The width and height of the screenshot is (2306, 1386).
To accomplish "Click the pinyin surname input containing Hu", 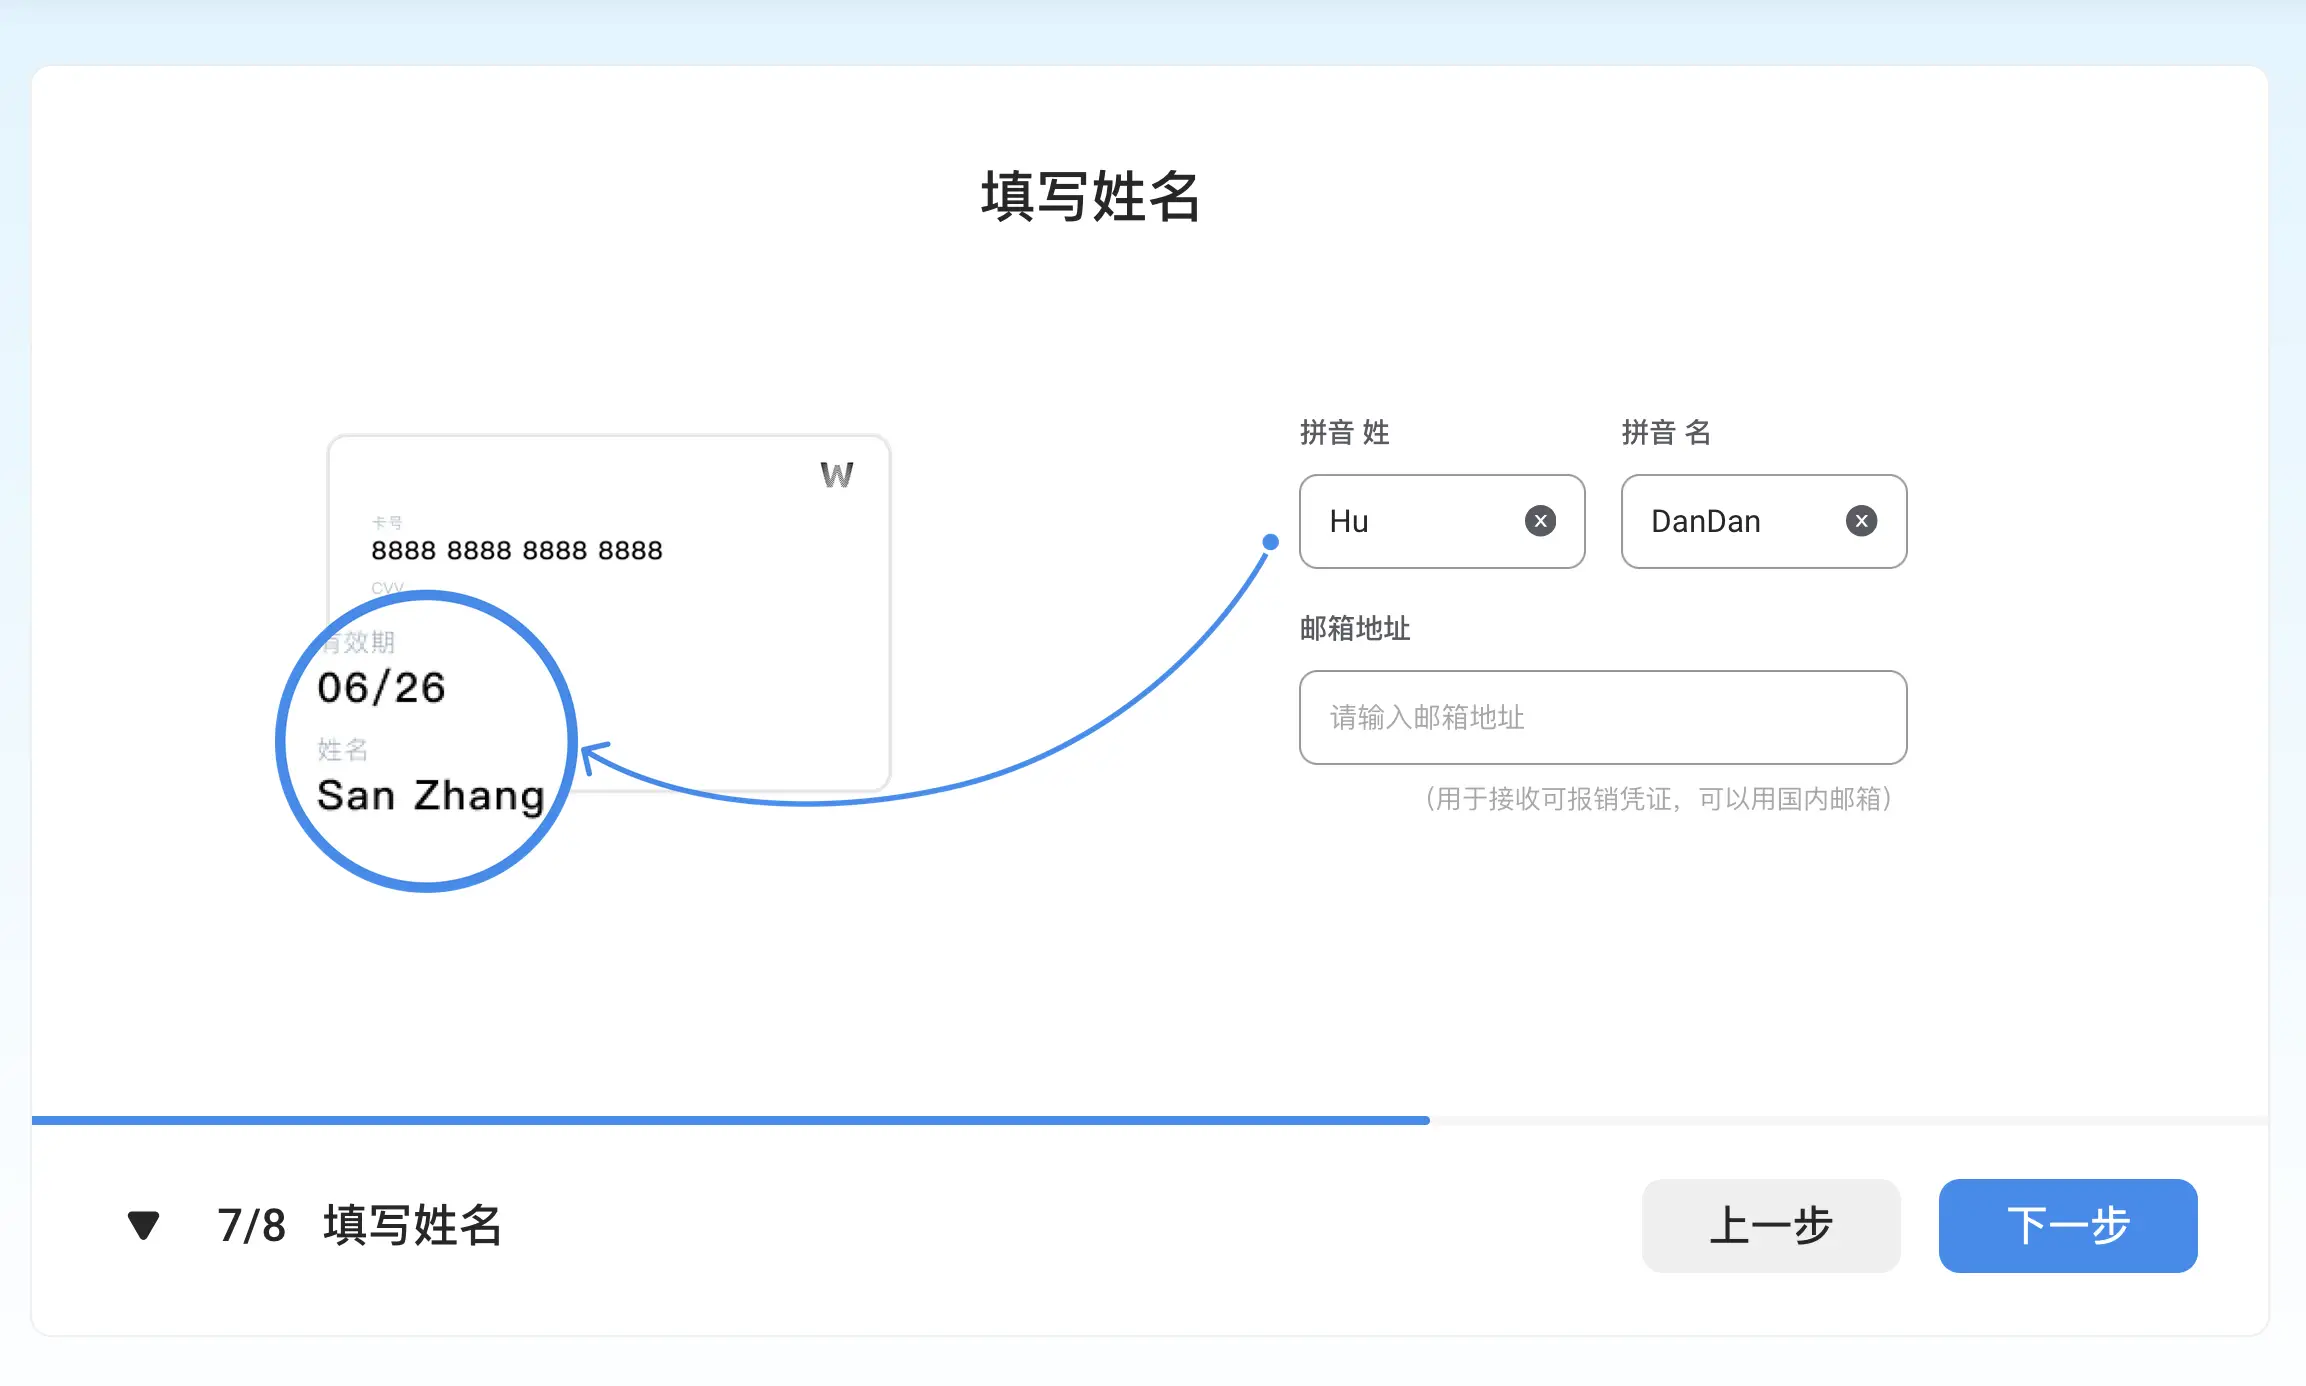I will coord(1442,521).
